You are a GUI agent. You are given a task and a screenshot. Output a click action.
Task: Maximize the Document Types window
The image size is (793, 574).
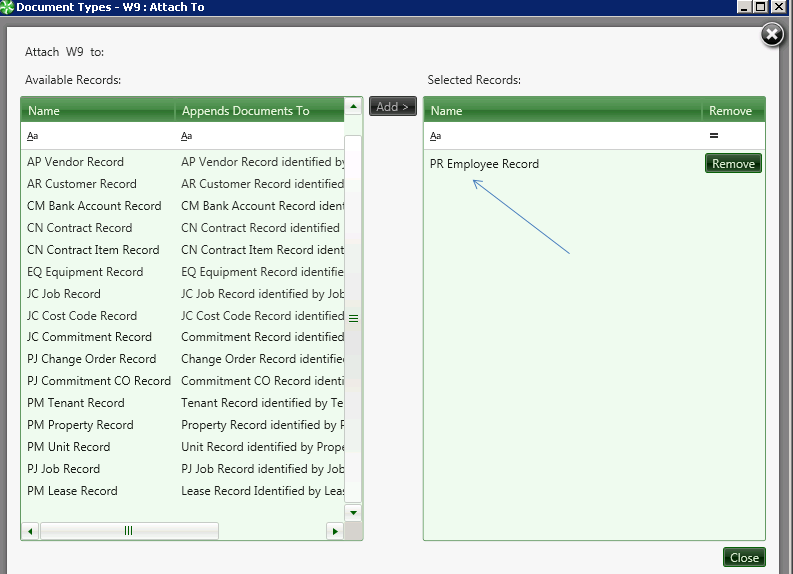tap(760, 7)
